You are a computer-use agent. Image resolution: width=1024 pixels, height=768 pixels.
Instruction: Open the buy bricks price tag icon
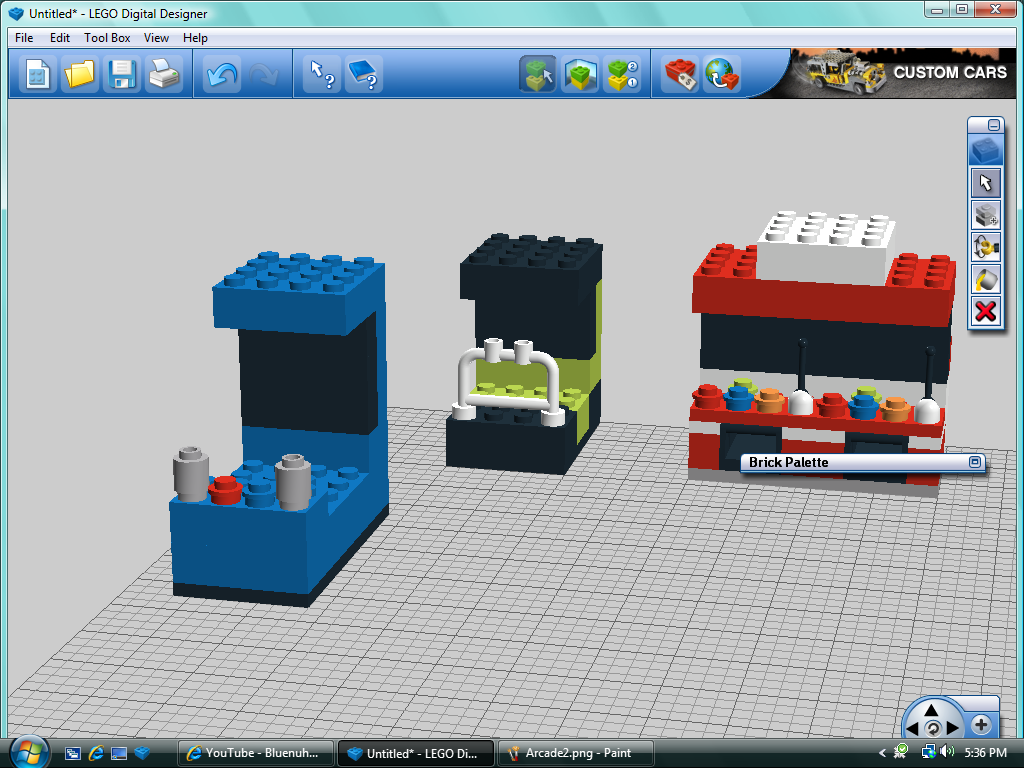(x=680, y=74)
